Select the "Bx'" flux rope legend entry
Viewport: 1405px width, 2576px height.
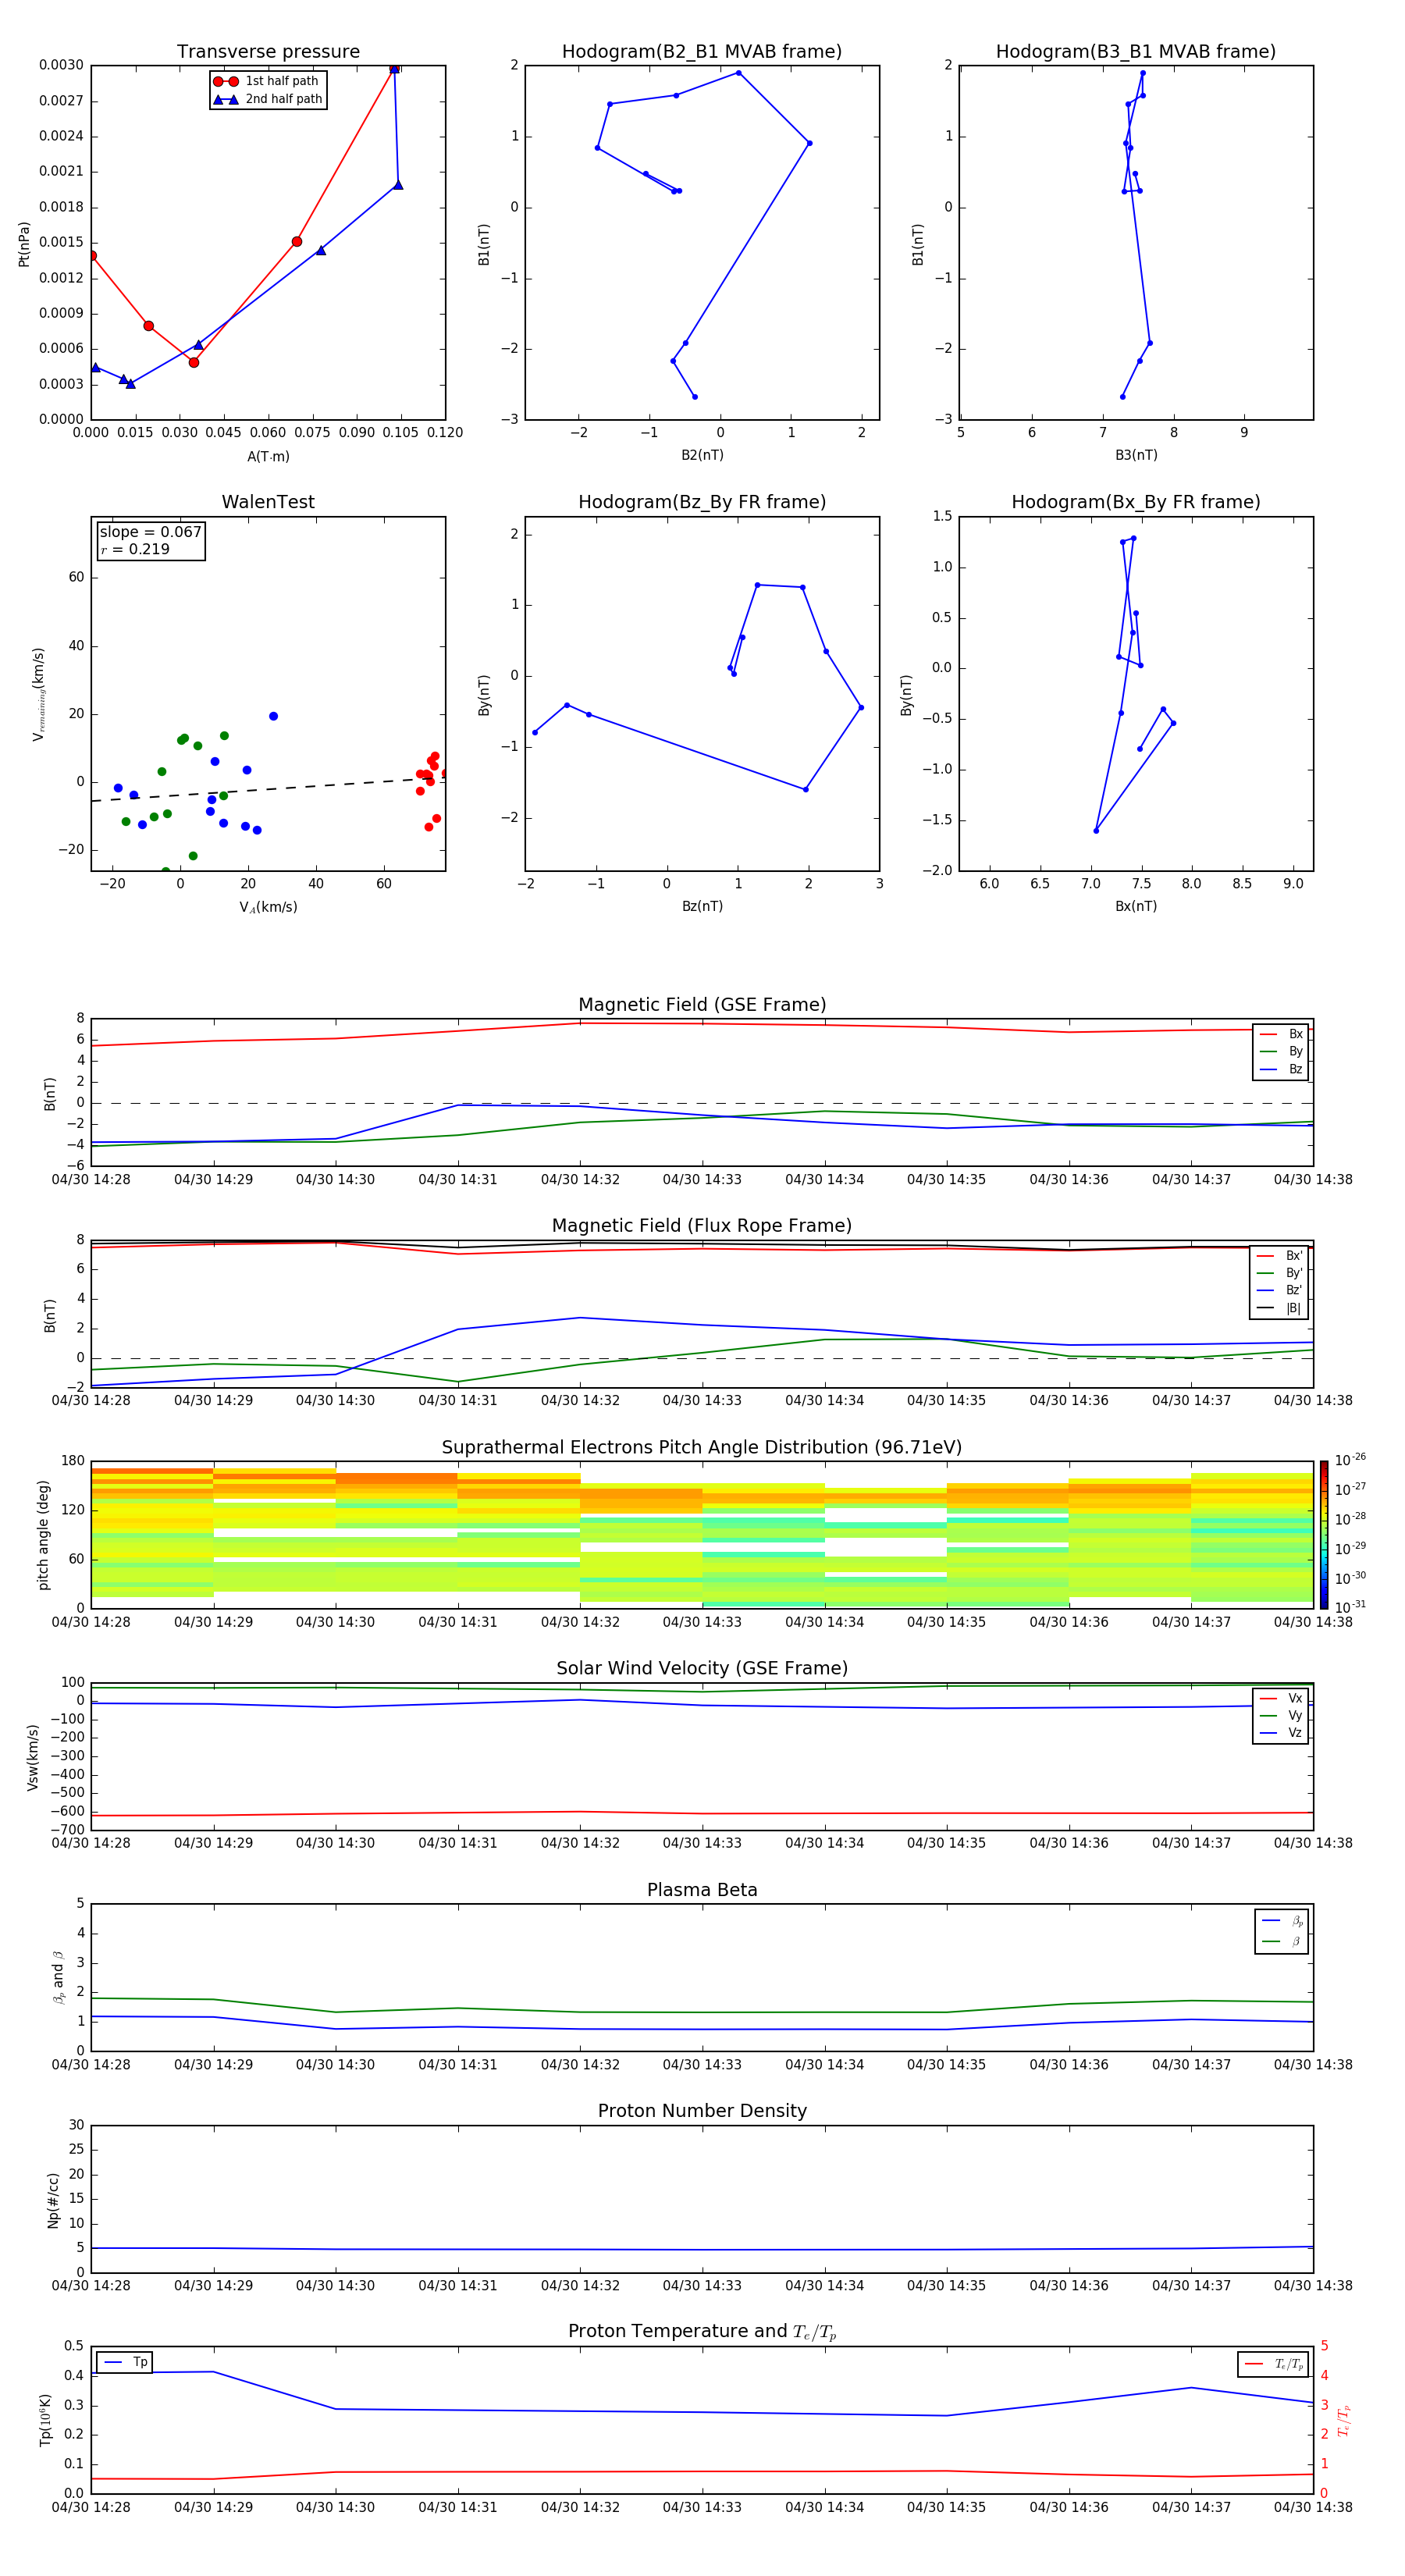pos(1280,1255)
